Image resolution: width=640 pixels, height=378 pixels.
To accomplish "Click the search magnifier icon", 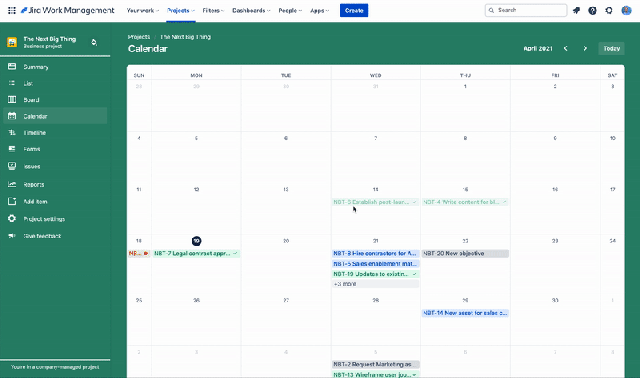I will click(491, 10).
